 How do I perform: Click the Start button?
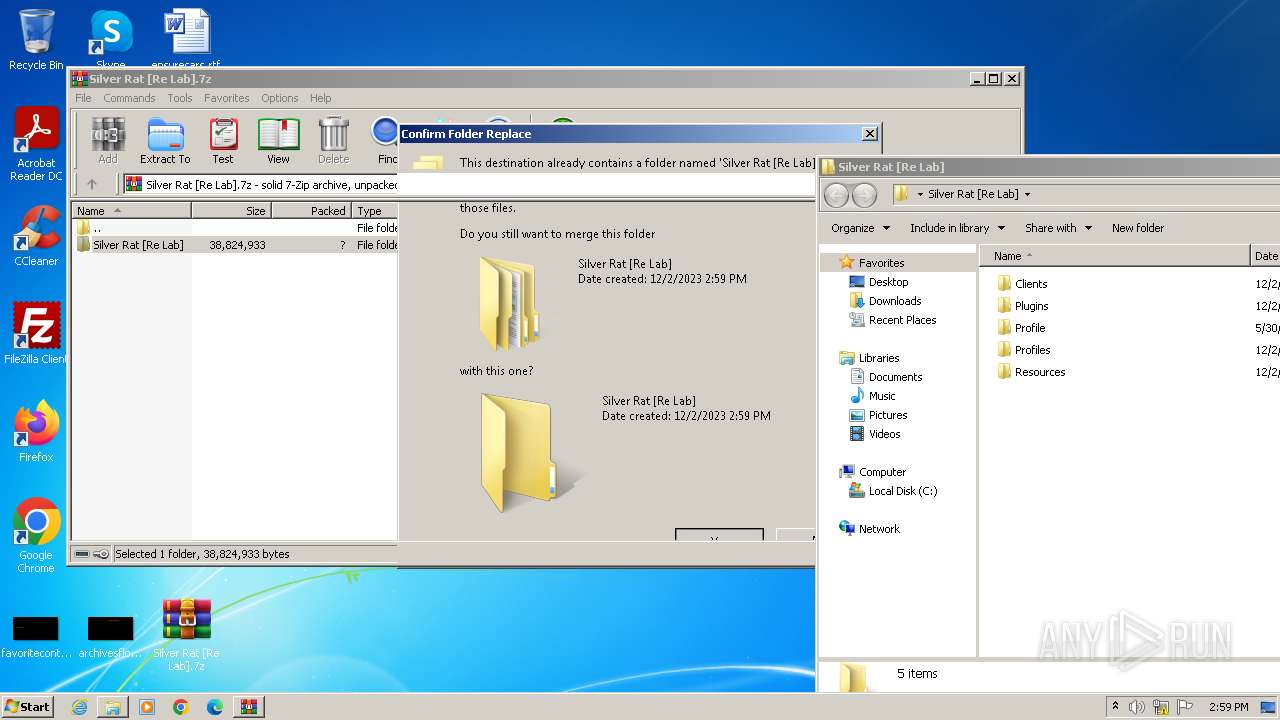tap(28, 707)
